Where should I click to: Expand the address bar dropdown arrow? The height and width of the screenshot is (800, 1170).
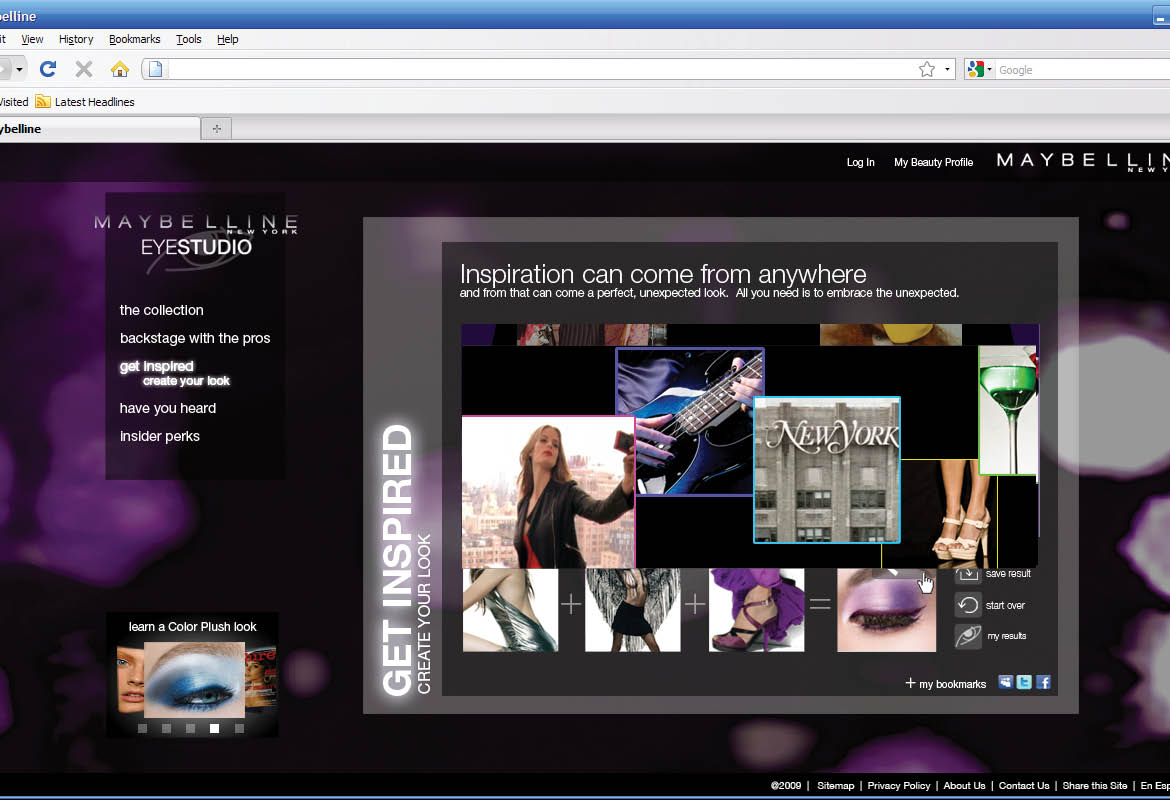(x=948, y=69)
